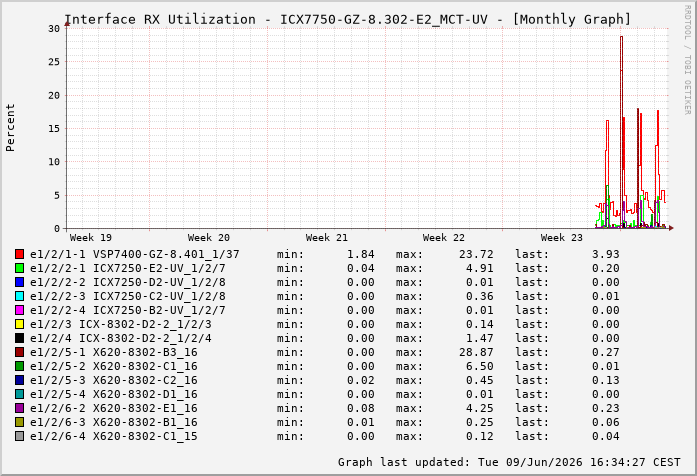Click the red swatch for e1/2/1-1
This screenshot has width=697, height=476.
click(19, 254)
